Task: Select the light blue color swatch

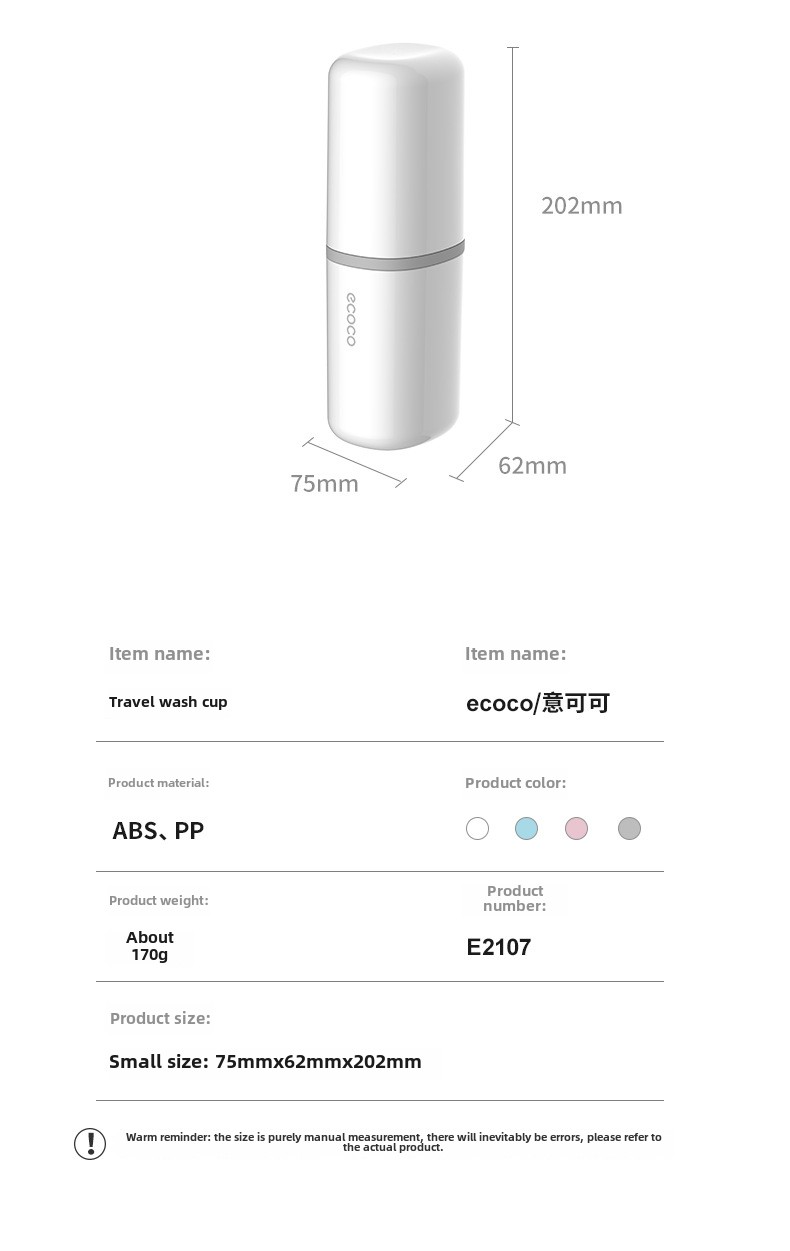Action: [x=526, y=828]
